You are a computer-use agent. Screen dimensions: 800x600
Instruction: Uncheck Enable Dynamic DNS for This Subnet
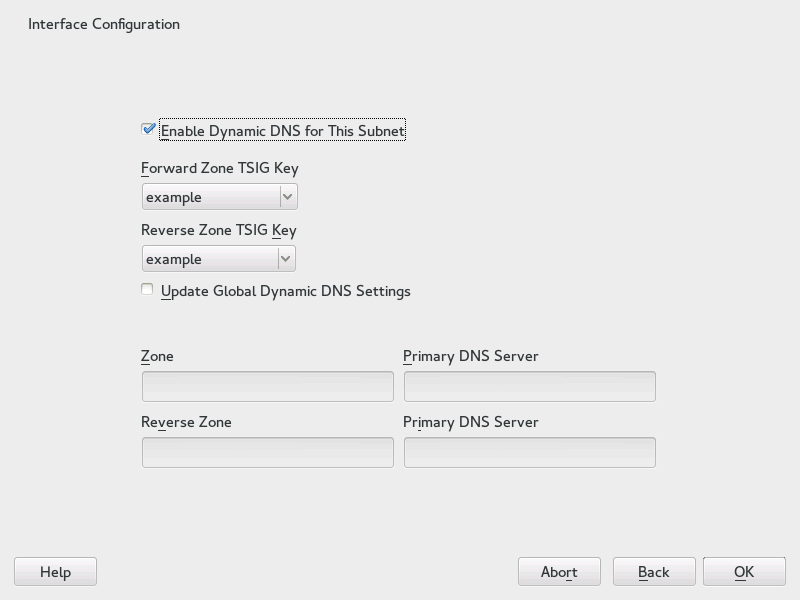coord(148,129)
